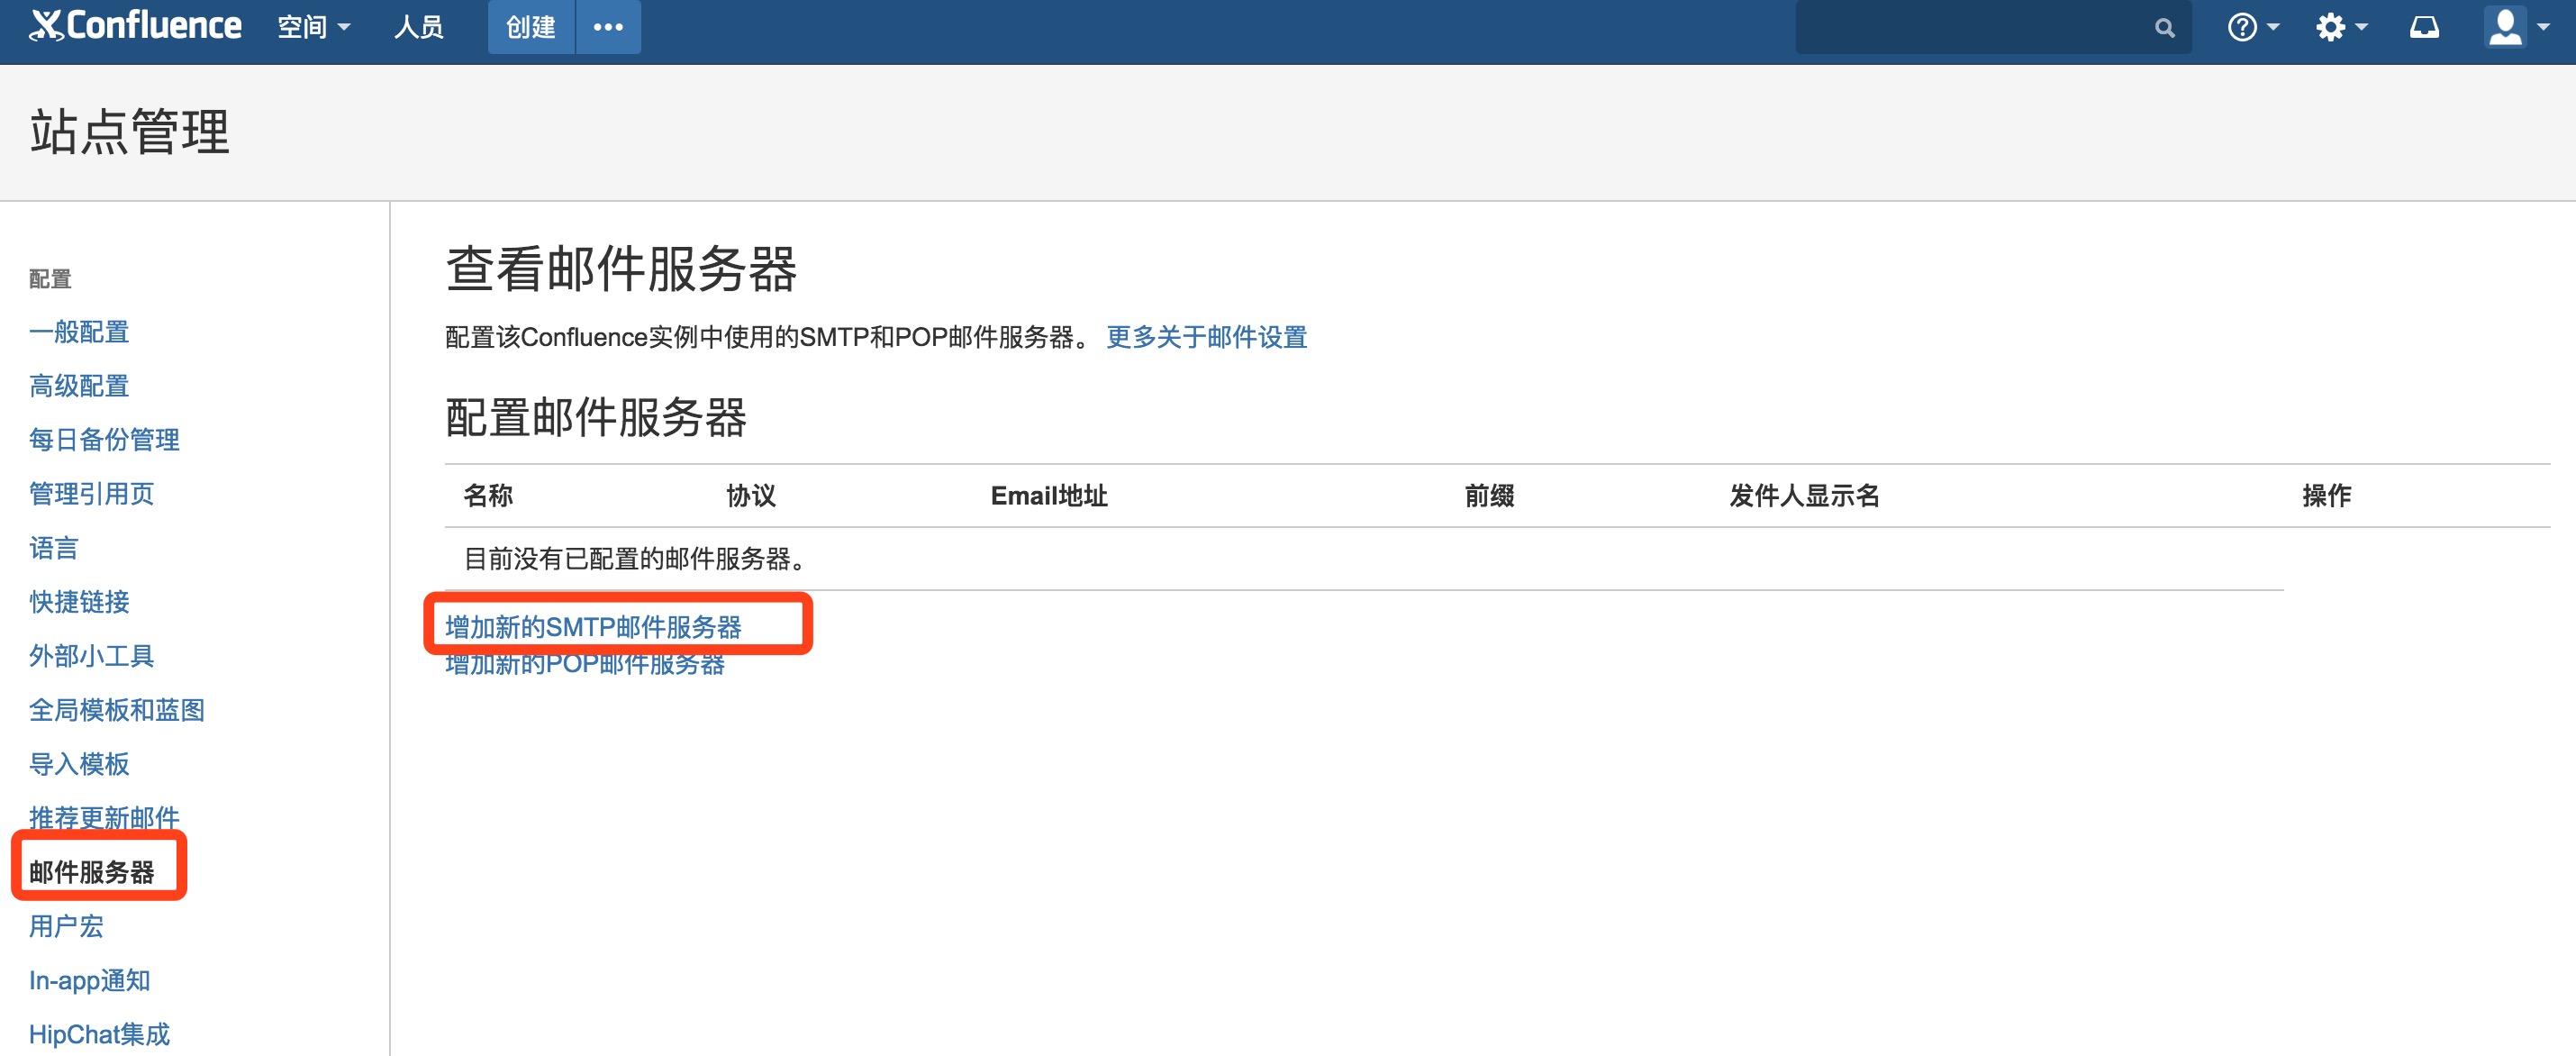Open 更多关于邮件设置 help link

pyautogui.click(x=1206, y=337)
